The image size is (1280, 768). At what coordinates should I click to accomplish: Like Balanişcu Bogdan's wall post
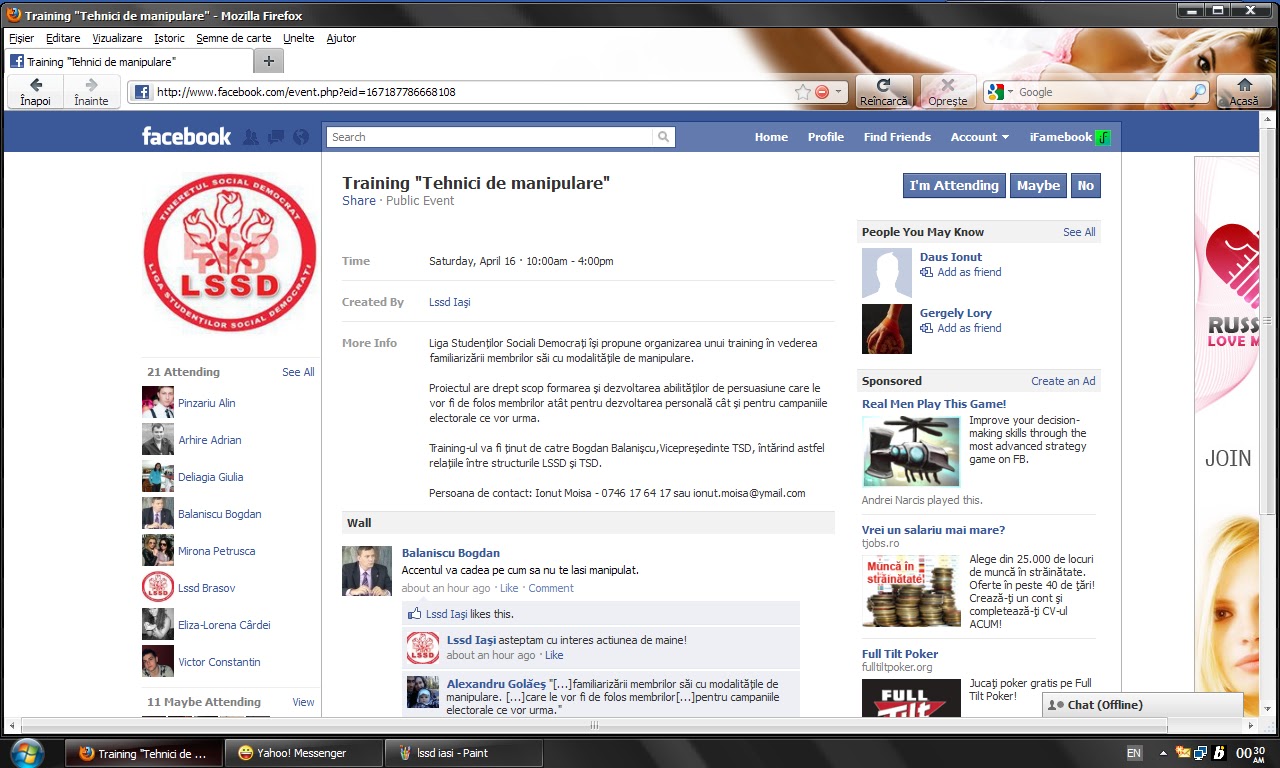(x=509, y=588)
